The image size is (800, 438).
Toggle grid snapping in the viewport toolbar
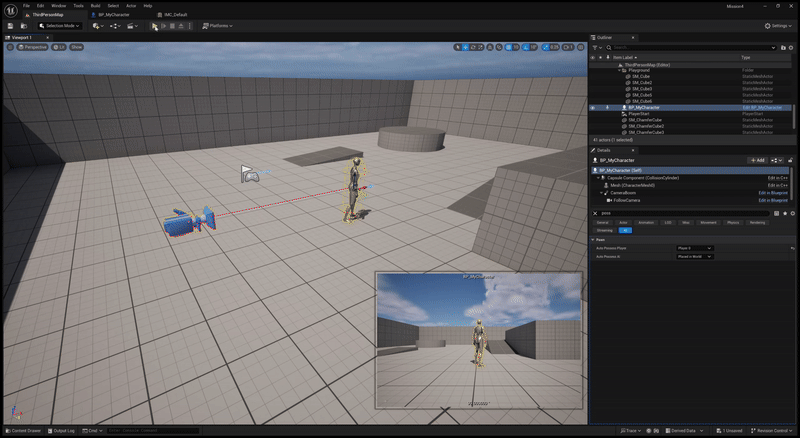tap(508, 47)
